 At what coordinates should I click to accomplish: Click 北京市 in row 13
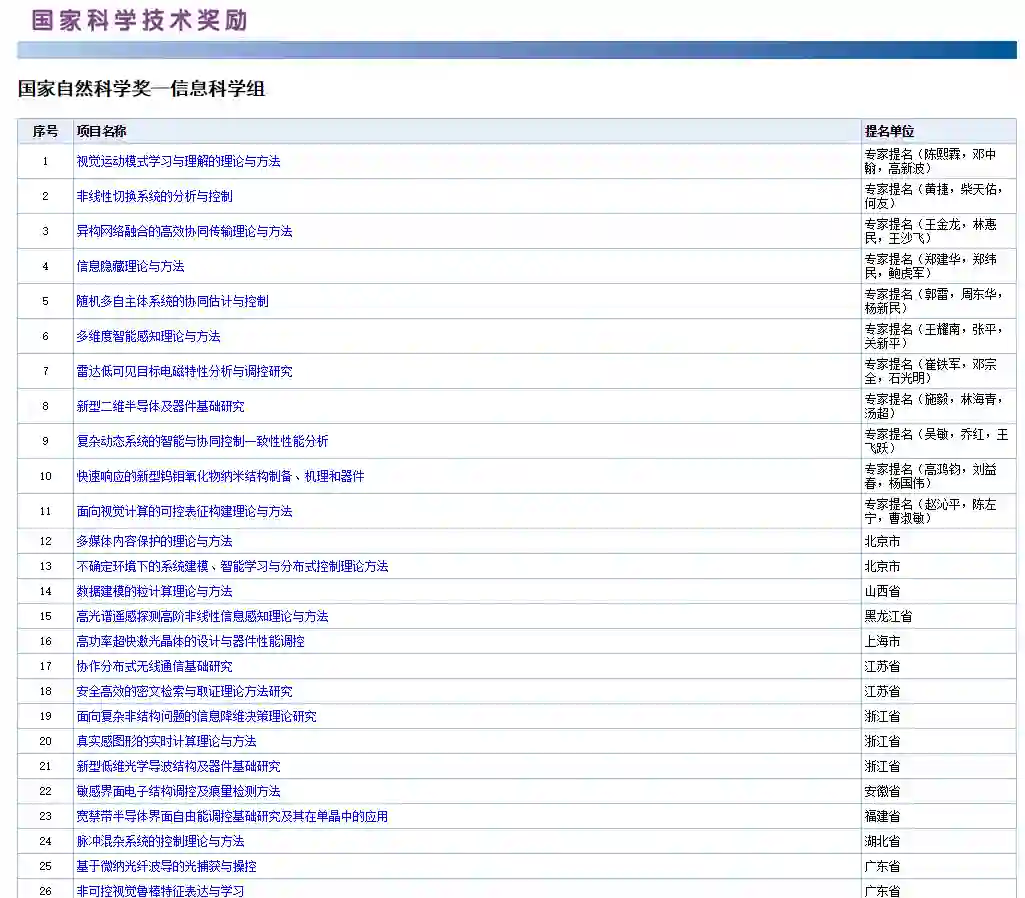click(x=882, y=566)
